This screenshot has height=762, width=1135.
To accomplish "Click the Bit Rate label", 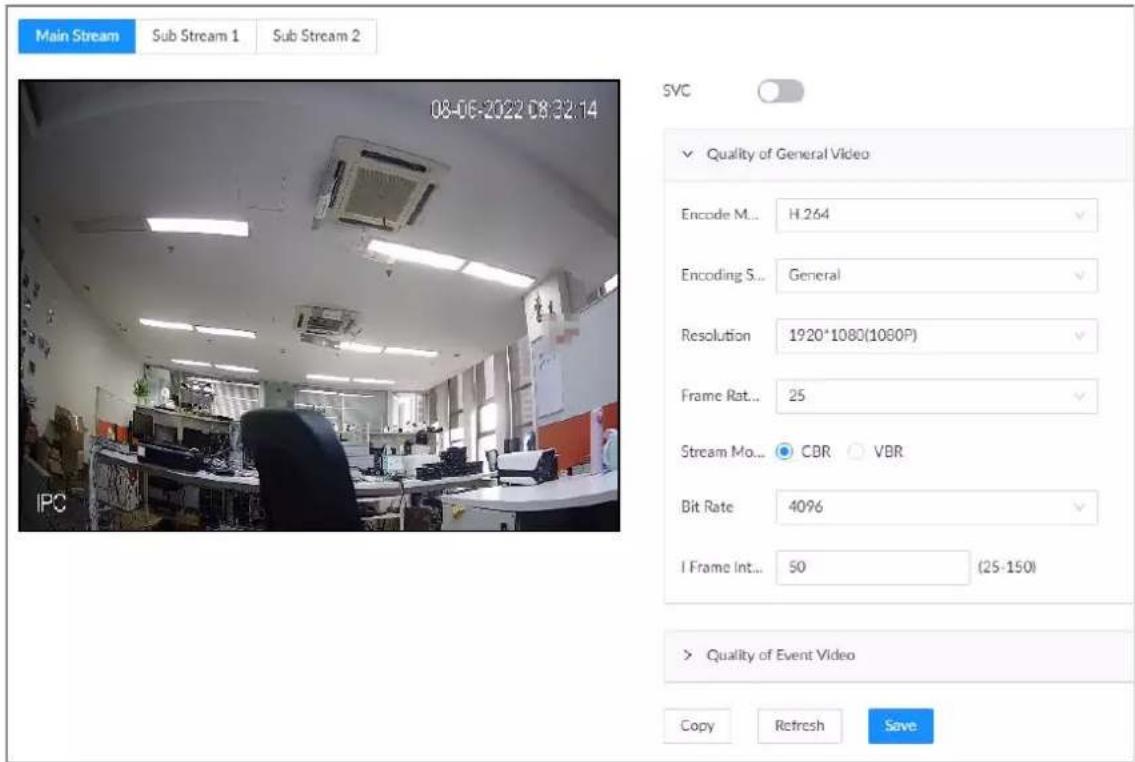I will [706, 507].
